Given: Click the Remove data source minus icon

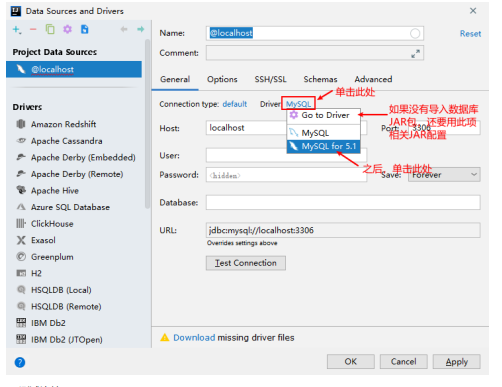Looking at the screenshot, I should point(33,30).
